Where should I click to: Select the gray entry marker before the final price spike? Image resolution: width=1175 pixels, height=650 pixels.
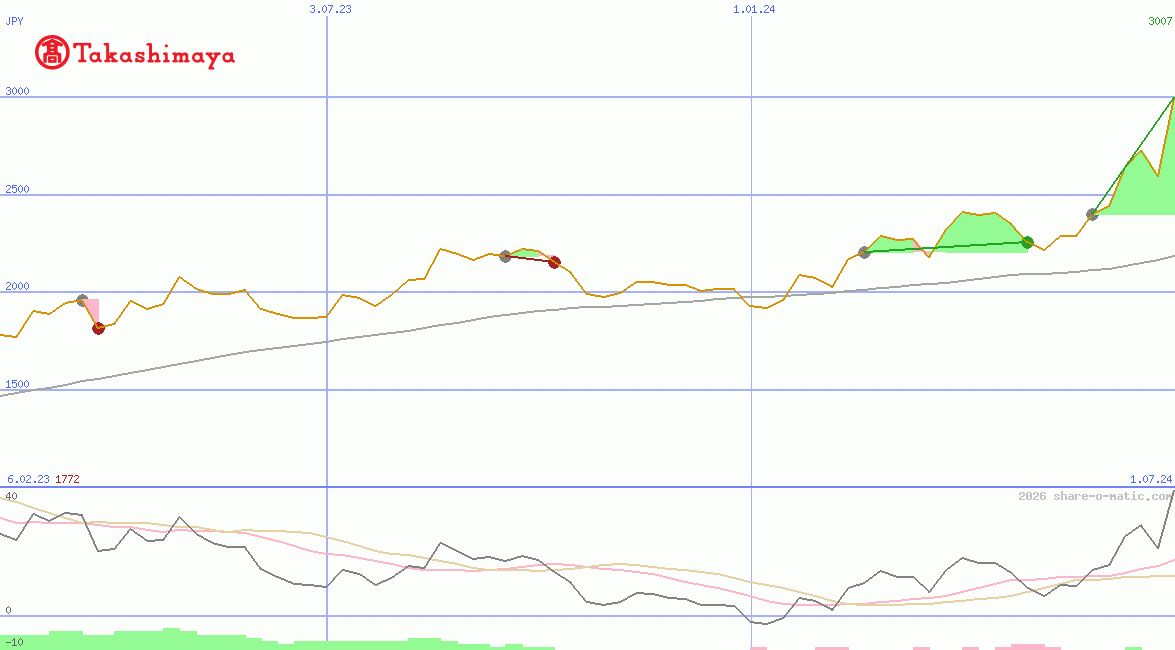(x=1092, y=214)
